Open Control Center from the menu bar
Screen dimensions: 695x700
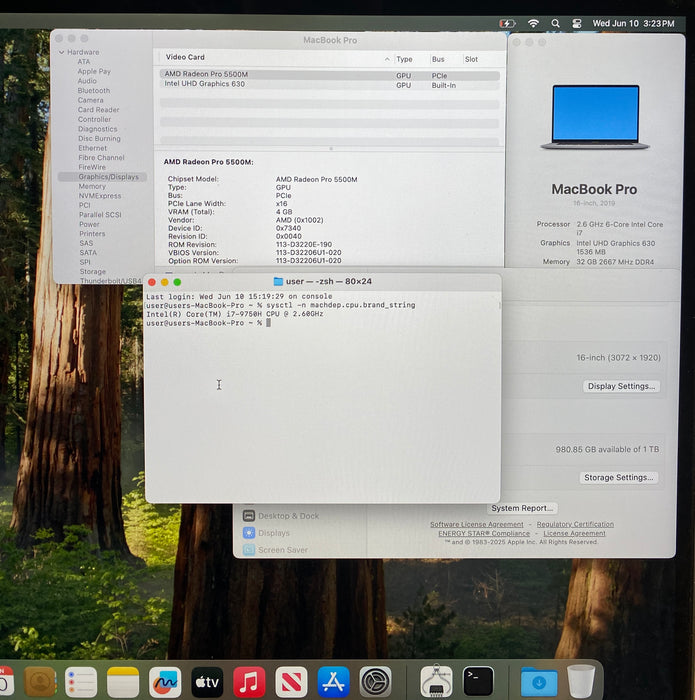[x=577, y=23]
